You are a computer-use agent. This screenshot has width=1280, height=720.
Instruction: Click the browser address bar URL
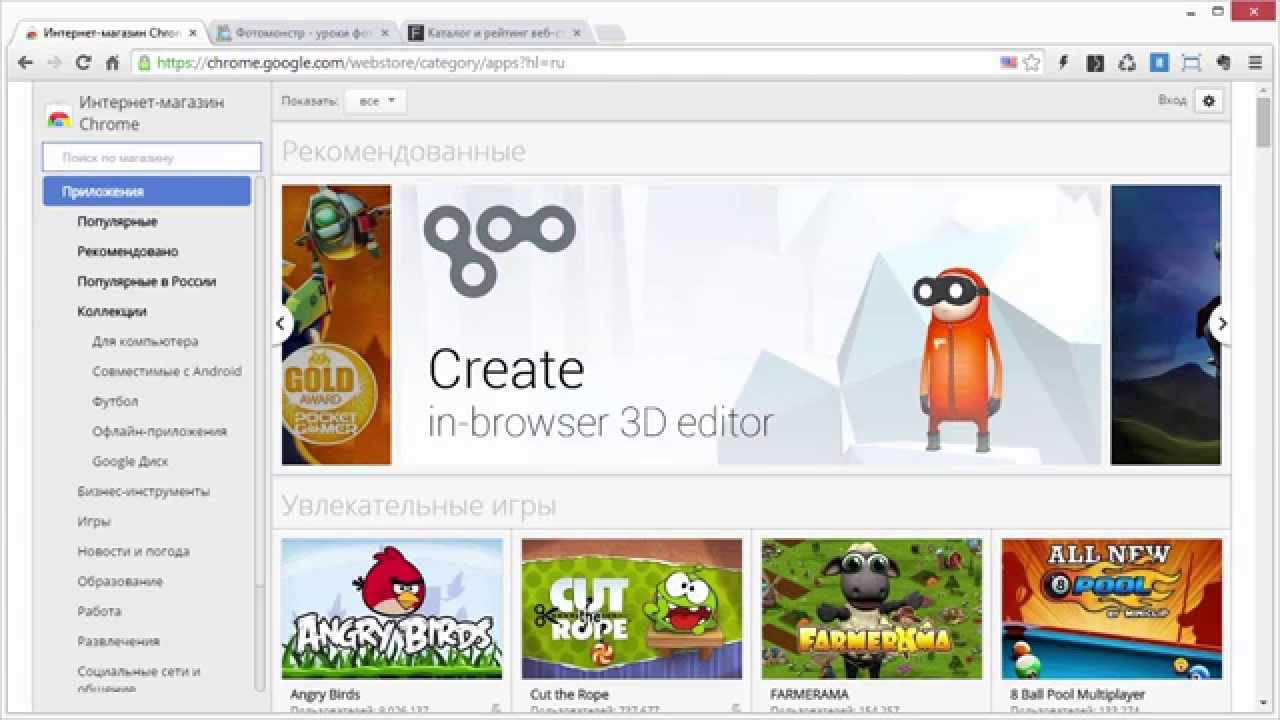click(361, 62)
